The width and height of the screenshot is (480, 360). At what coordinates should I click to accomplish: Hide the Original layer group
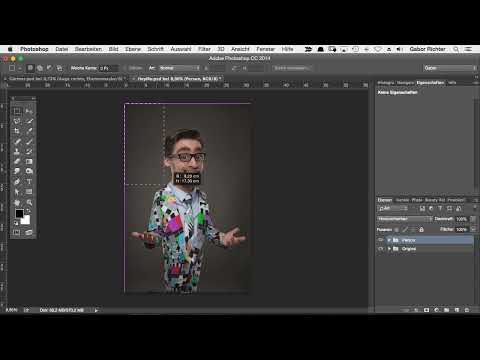(380, 249)
